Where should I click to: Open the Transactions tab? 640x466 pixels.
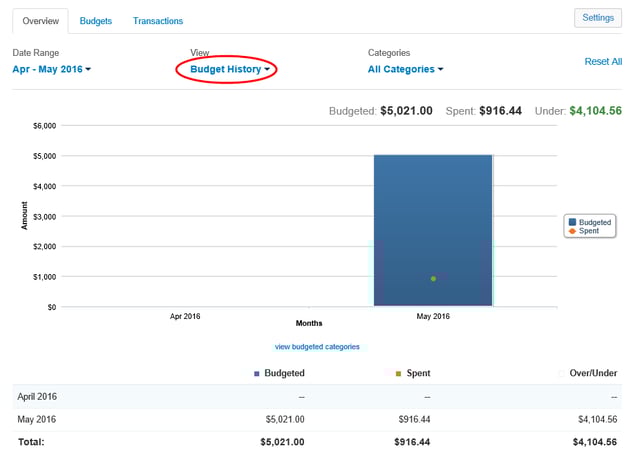158,21
